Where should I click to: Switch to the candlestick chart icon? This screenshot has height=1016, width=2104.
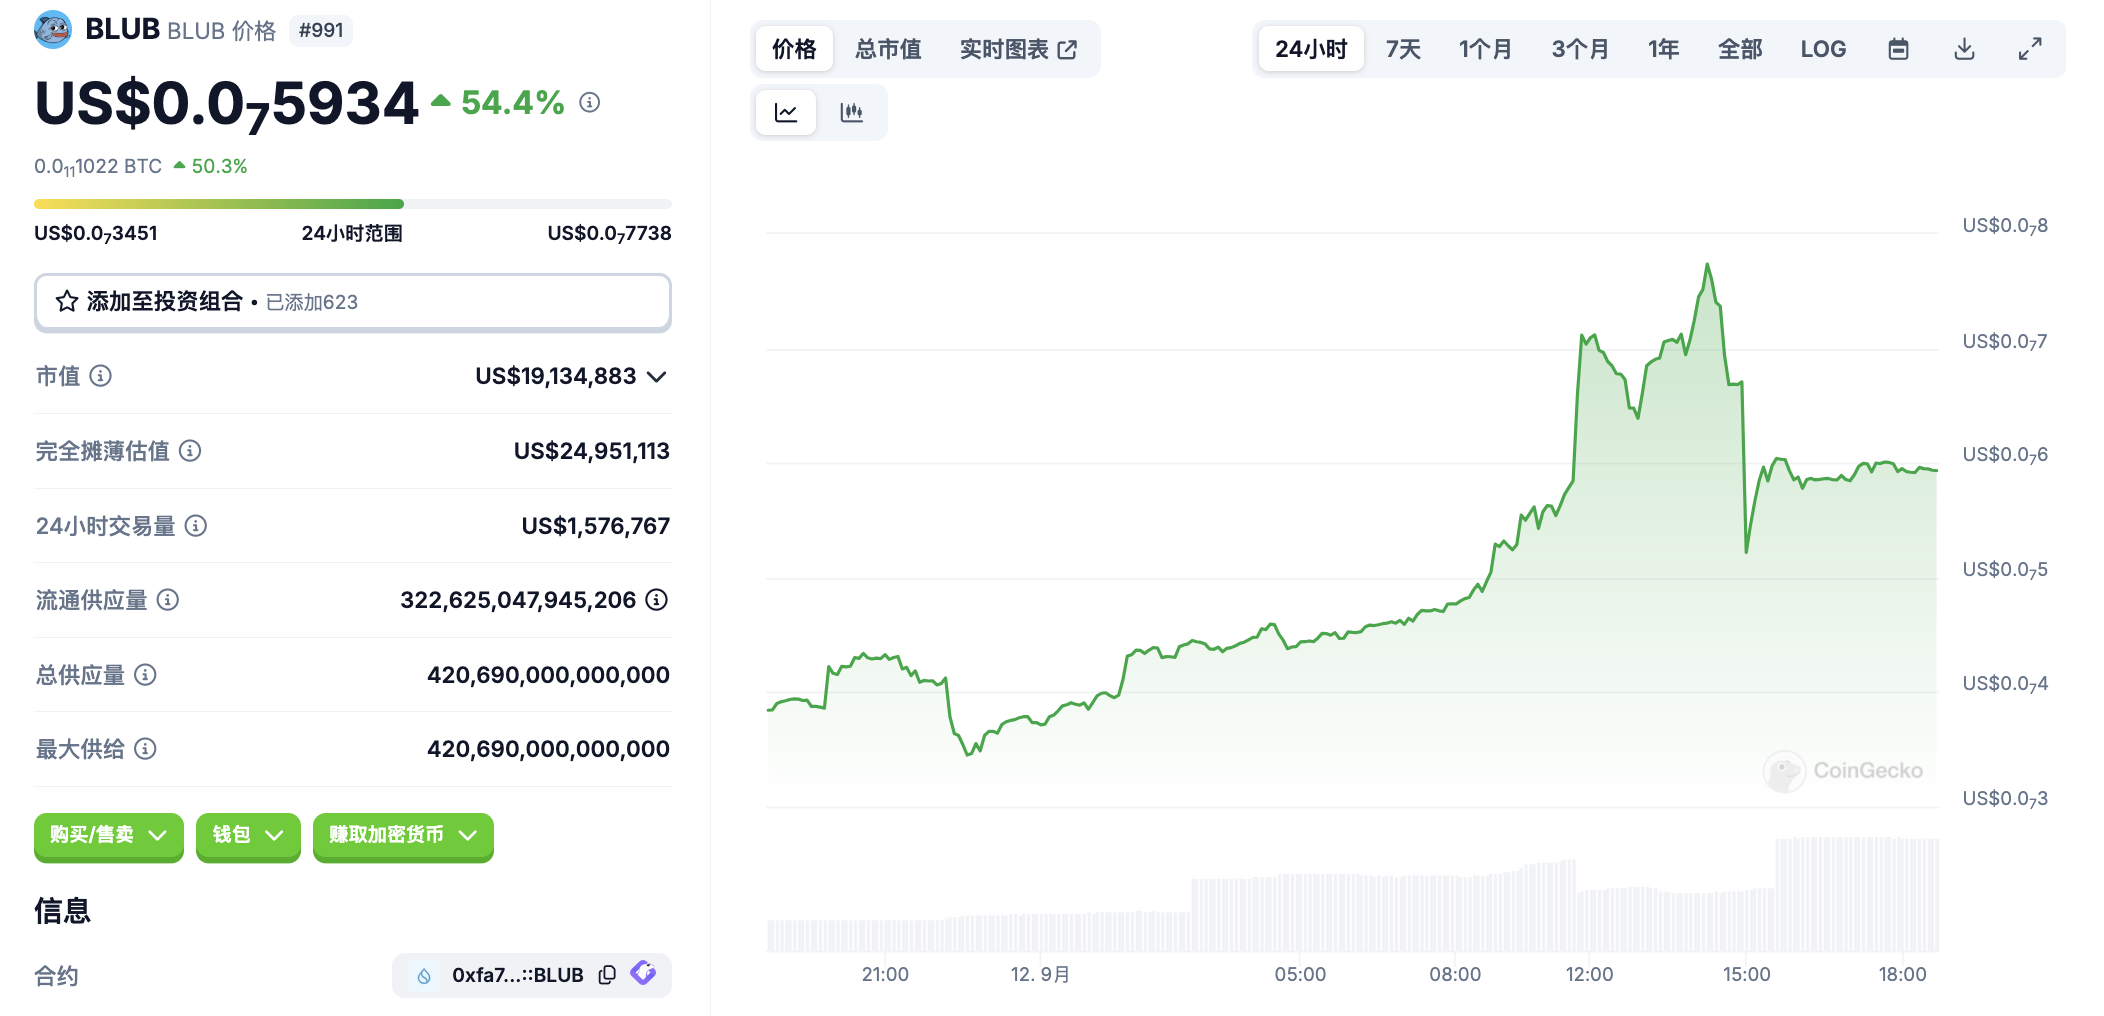pyautogui.click(x=851, y=112)
